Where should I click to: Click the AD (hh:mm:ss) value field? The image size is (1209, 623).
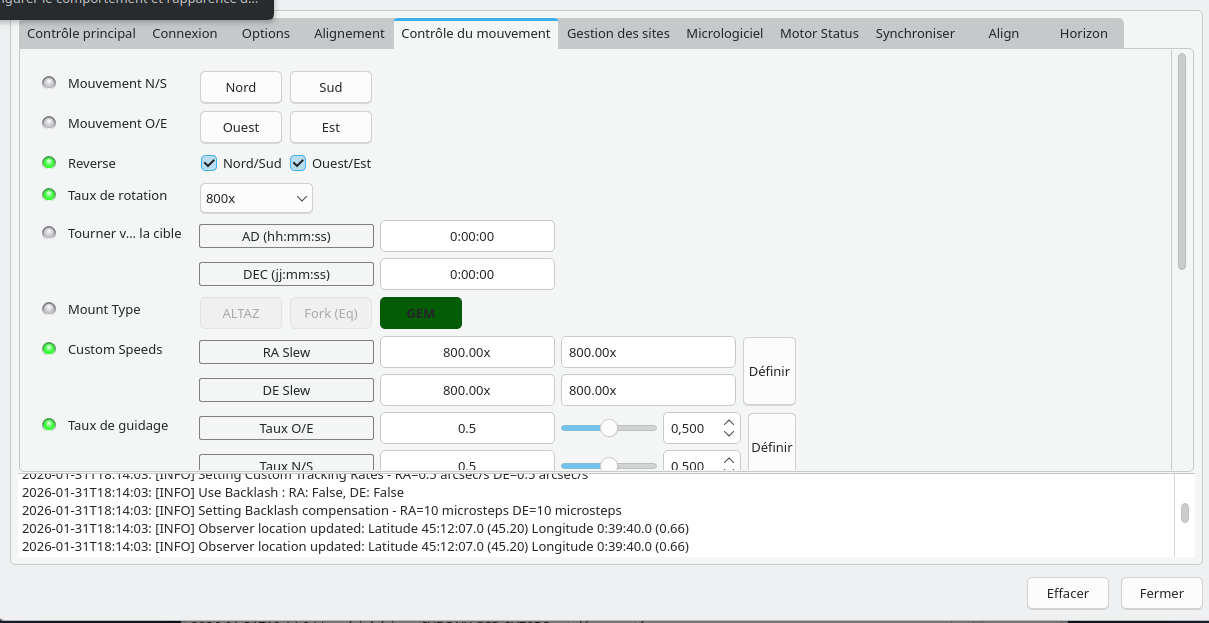pyautogui.click(x=467, y=236)
